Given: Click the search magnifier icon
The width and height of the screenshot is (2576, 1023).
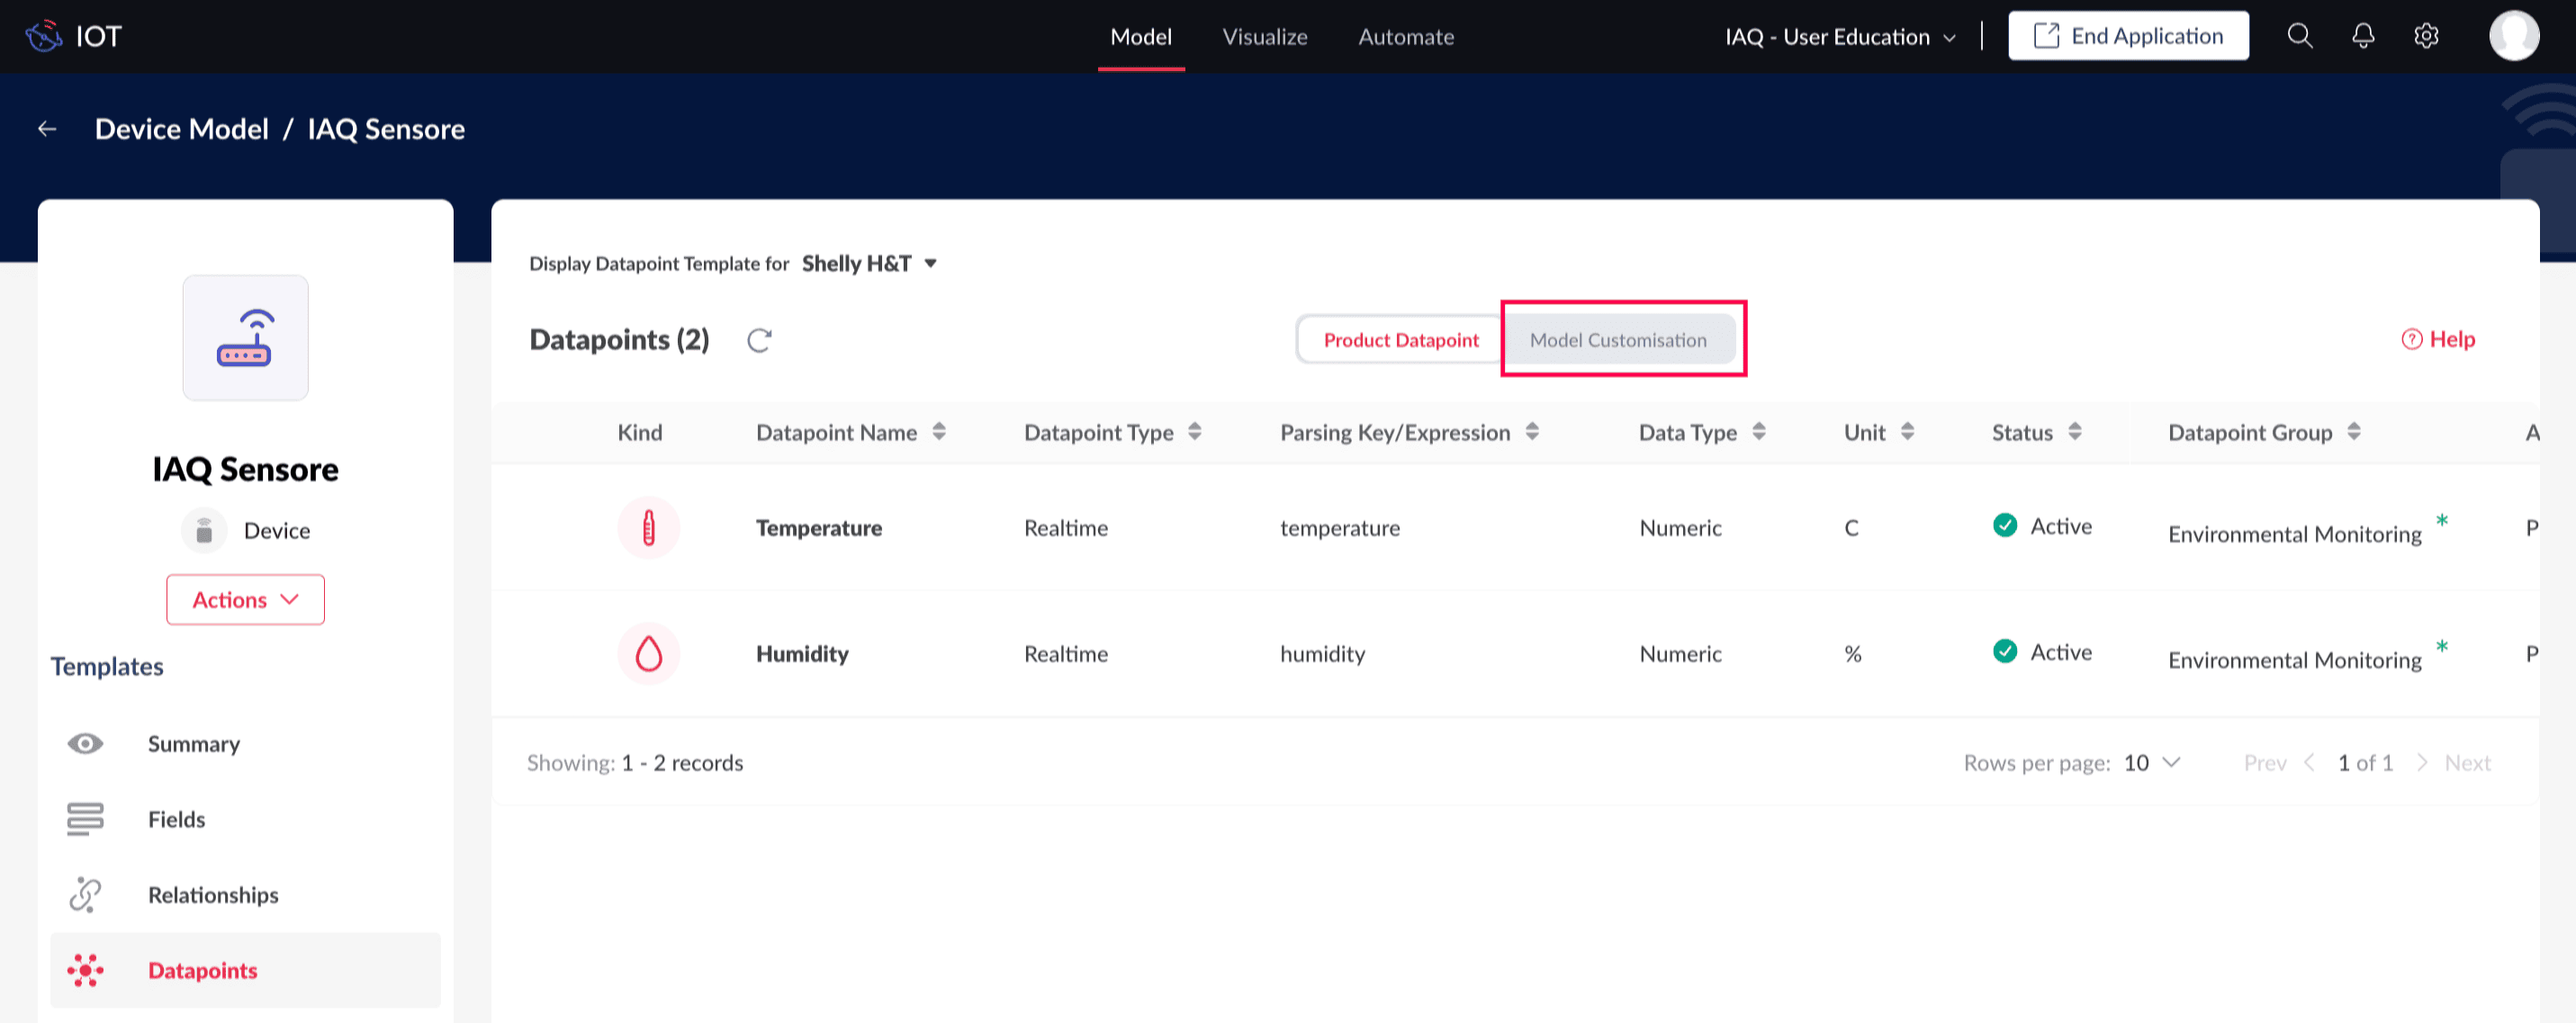Looking at the screenshot, I should [x=2299, y=36].
